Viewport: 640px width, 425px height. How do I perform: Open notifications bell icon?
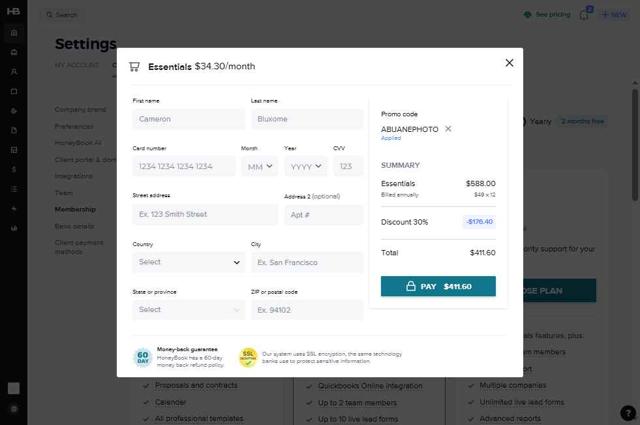point(584,15)
